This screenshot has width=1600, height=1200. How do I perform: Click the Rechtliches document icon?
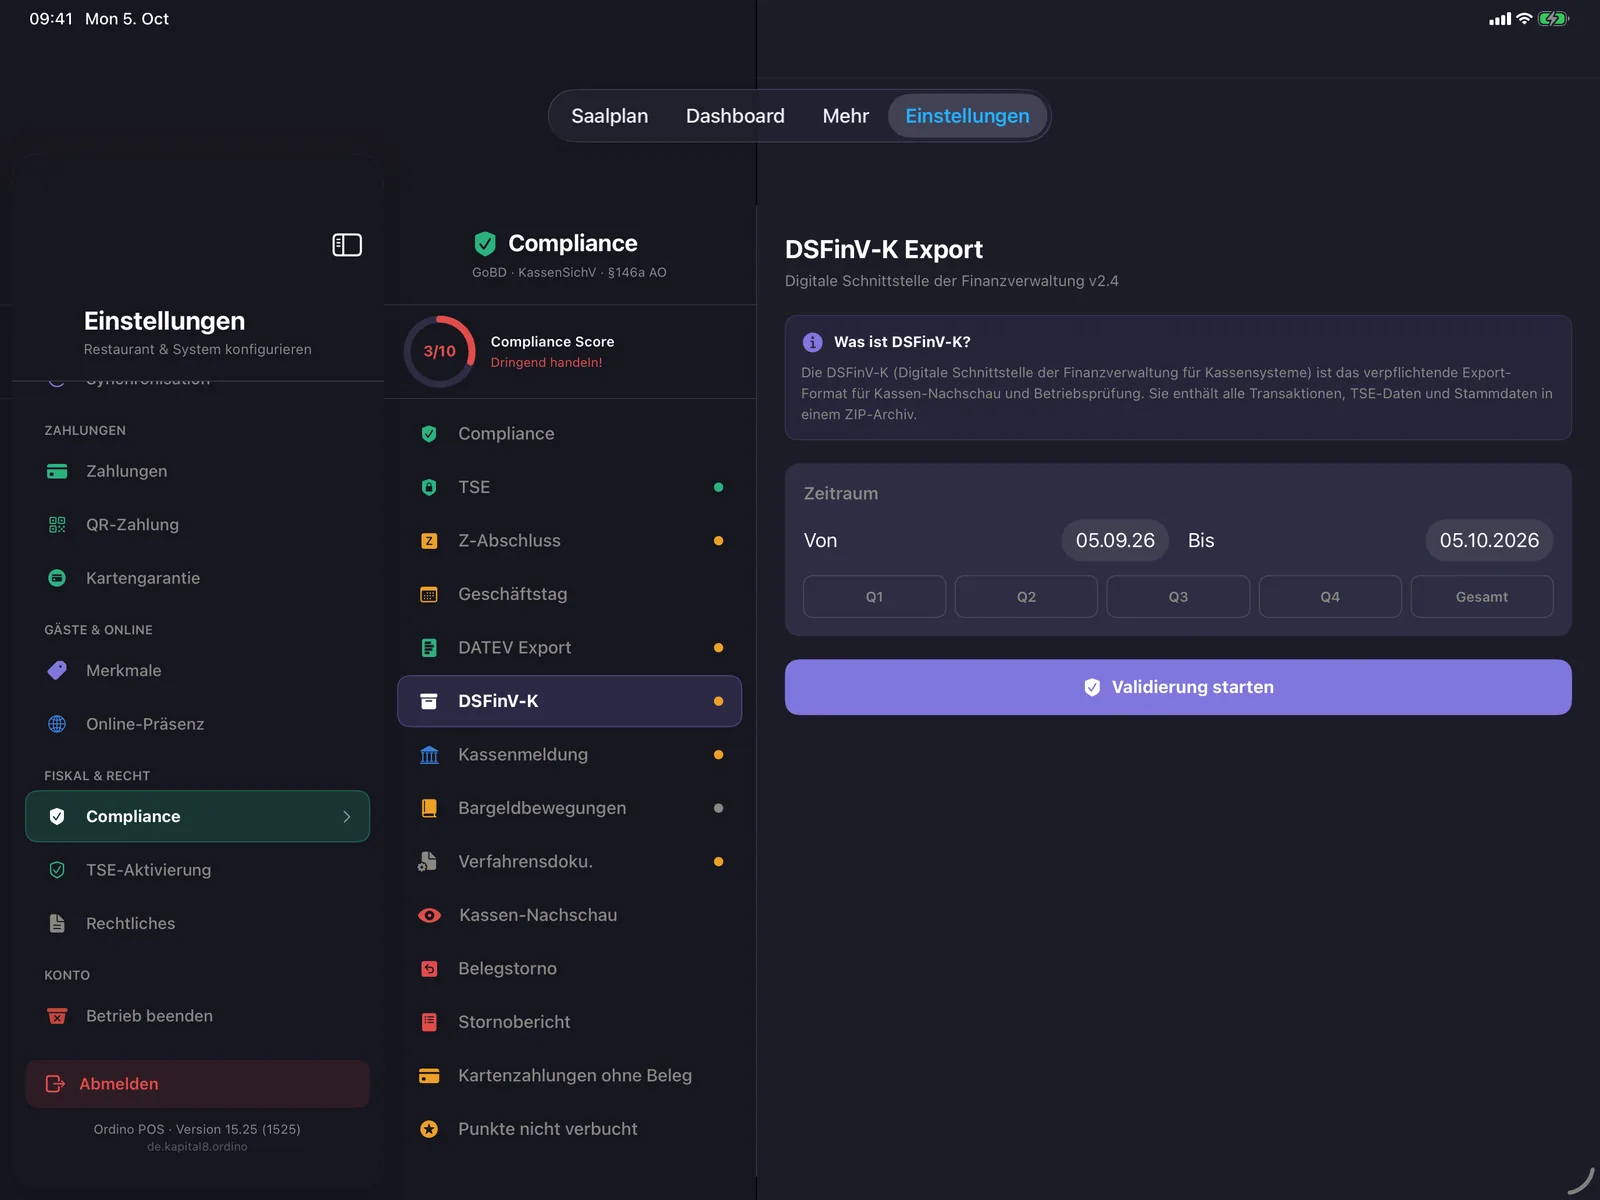57,924
